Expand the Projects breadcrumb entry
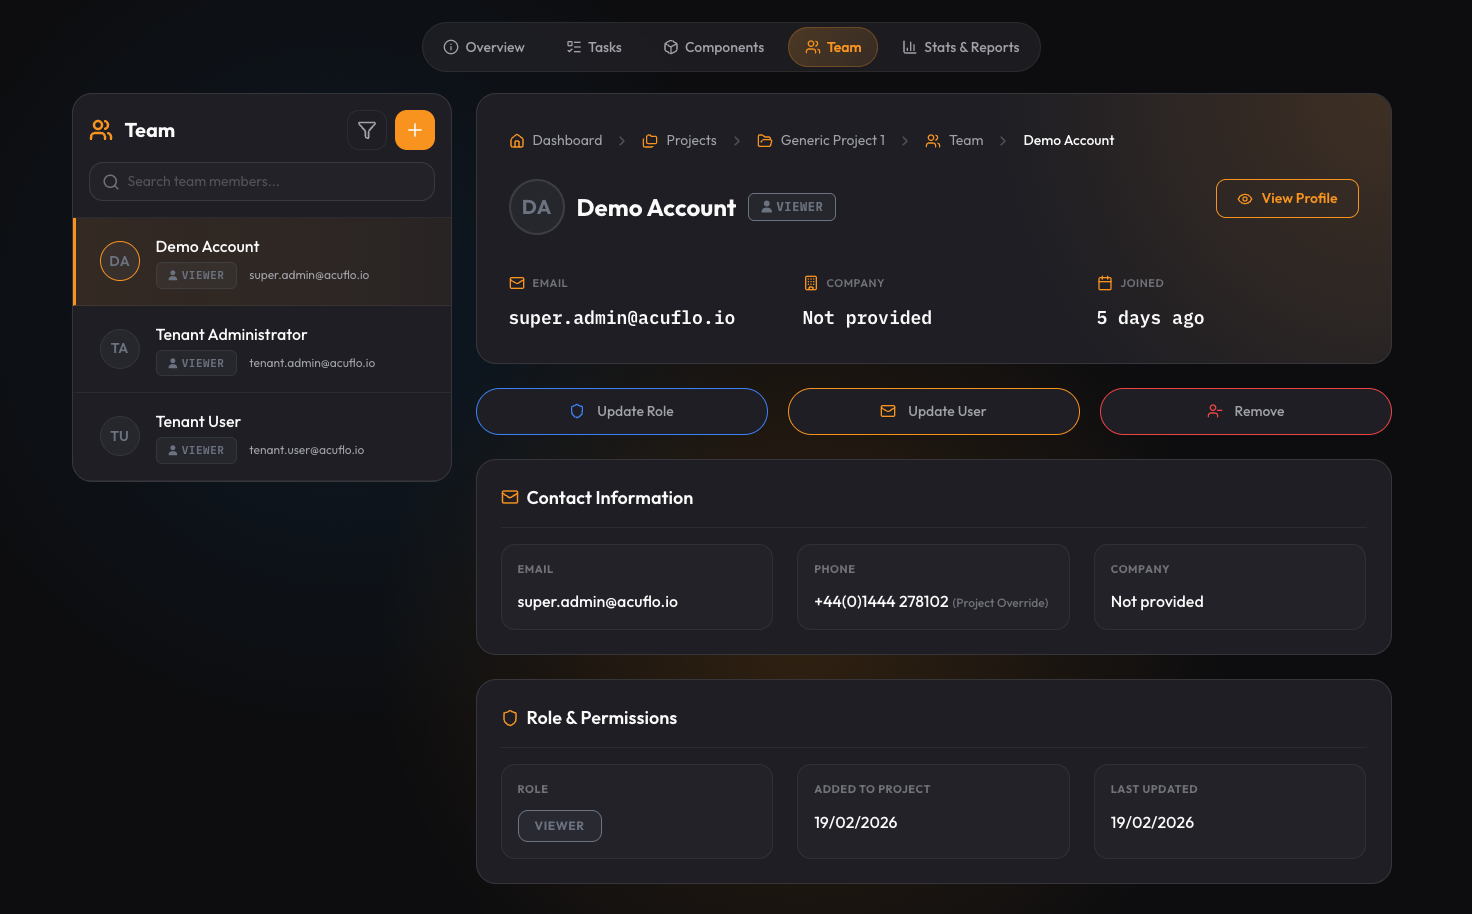The height and width of the screenshot is (914, 1472). (x=689, y=140)
